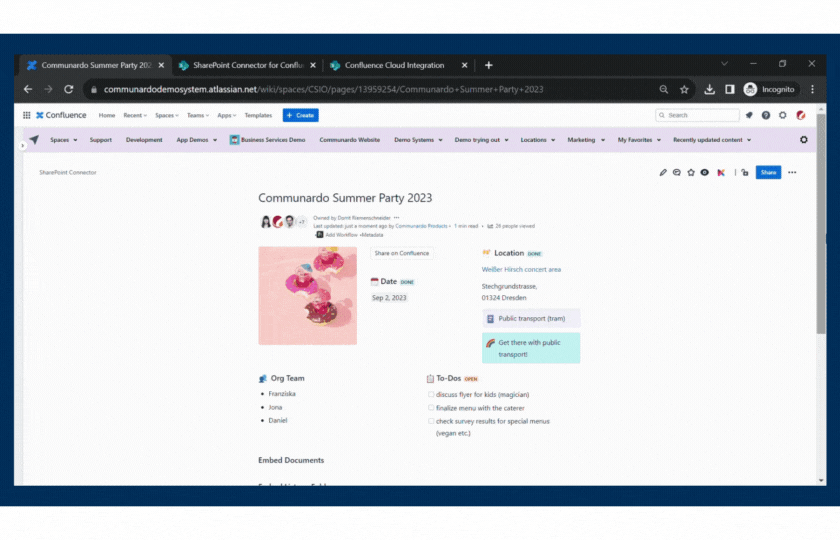Edit the page with the pencil icon
The image size is (840, 540).
click(663, 172)
